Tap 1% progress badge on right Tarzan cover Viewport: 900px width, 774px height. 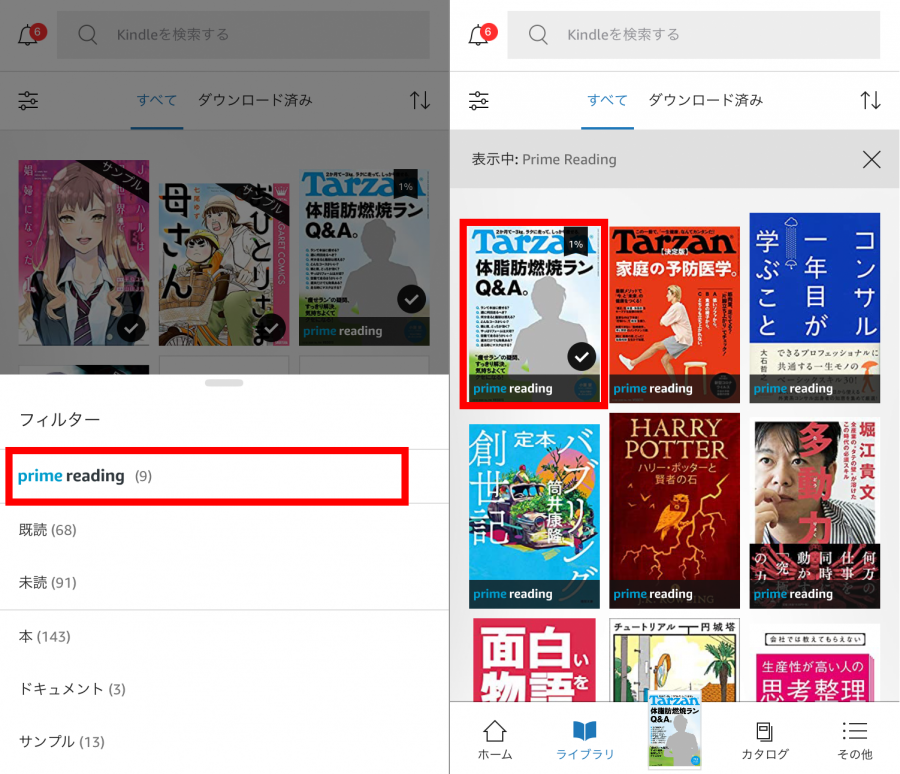point(576,242)
